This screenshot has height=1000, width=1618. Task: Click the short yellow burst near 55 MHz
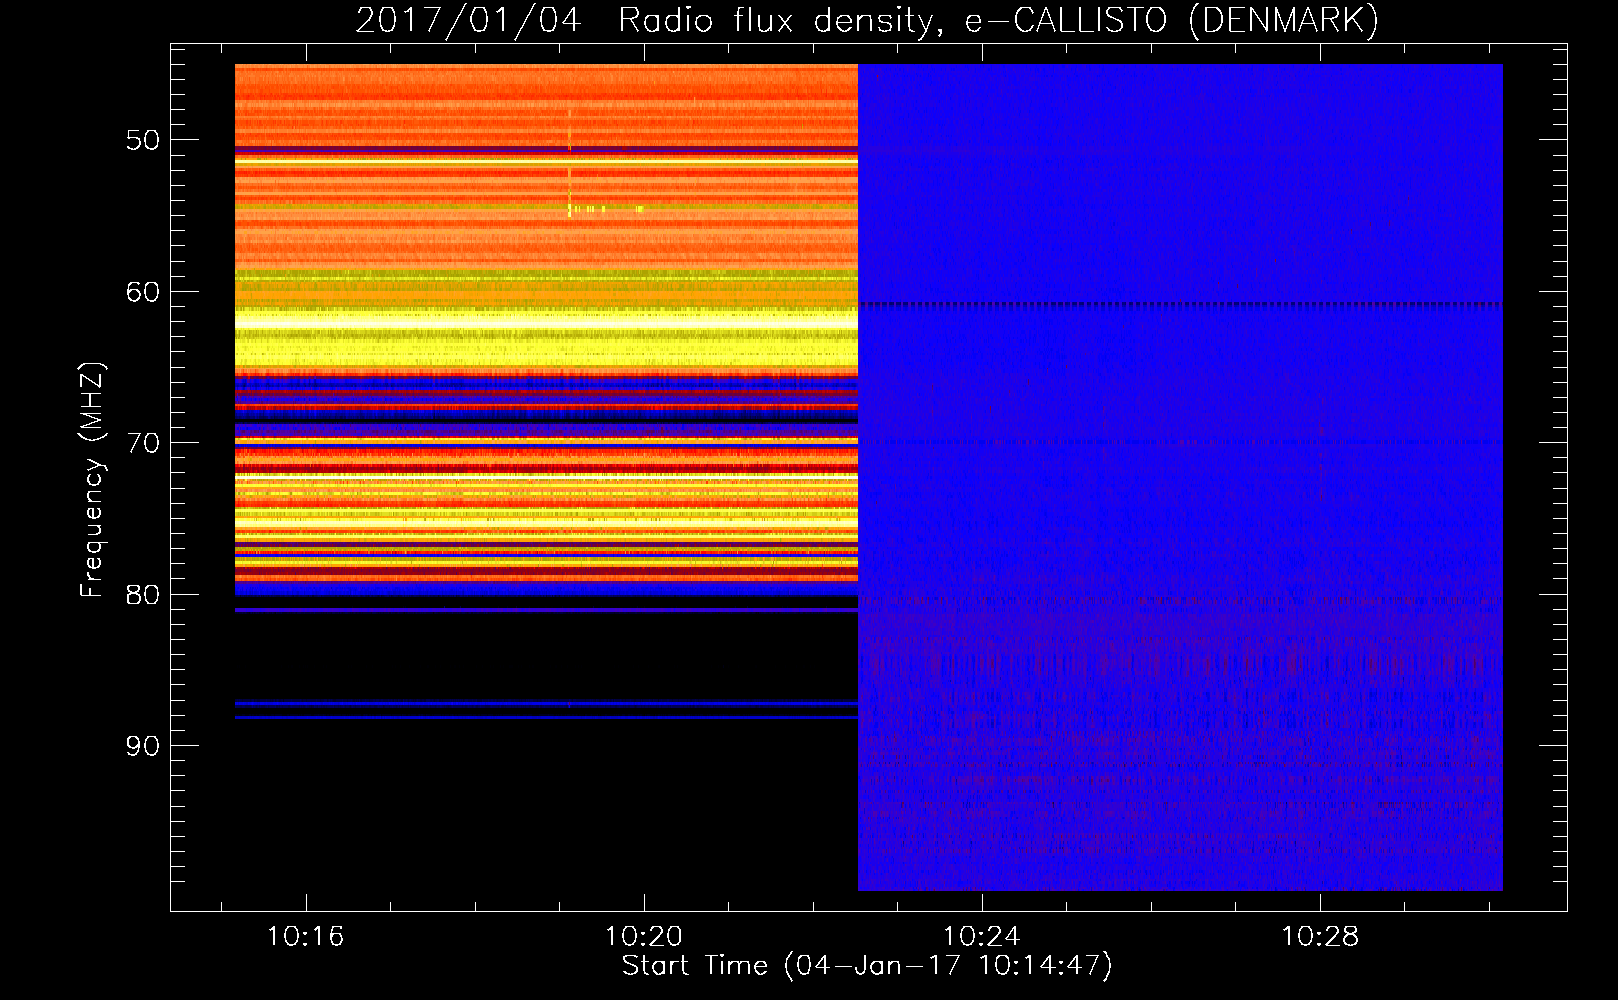pos(605,209)
